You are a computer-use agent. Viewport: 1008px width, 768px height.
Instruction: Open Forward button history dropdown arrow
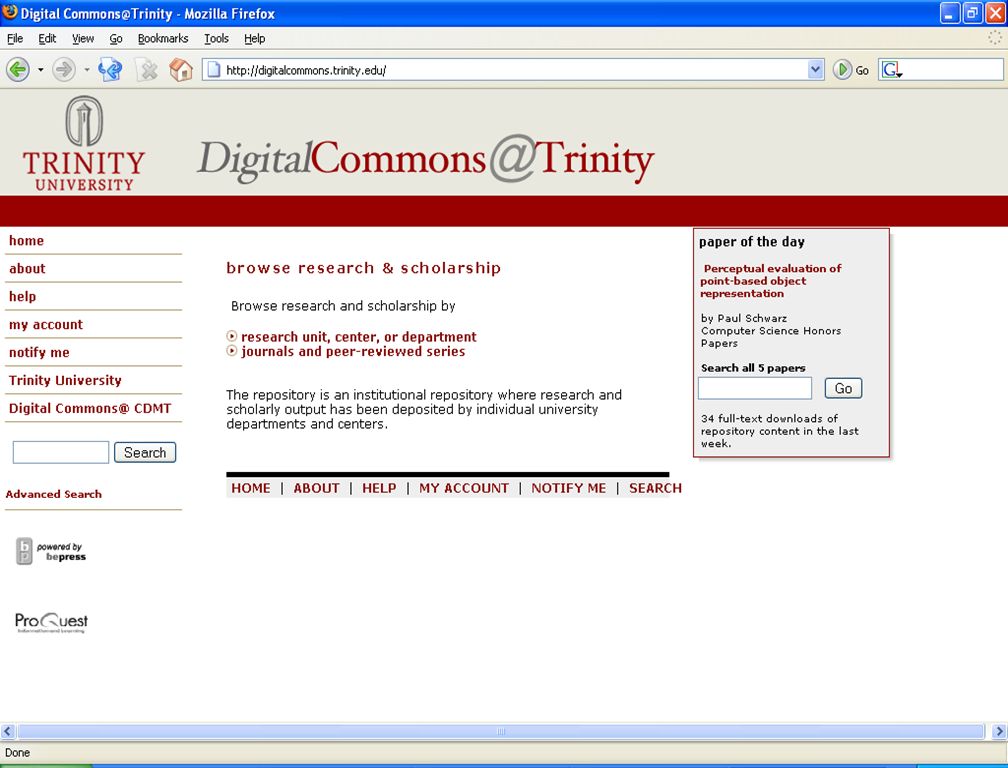click(x=87, y=69)
